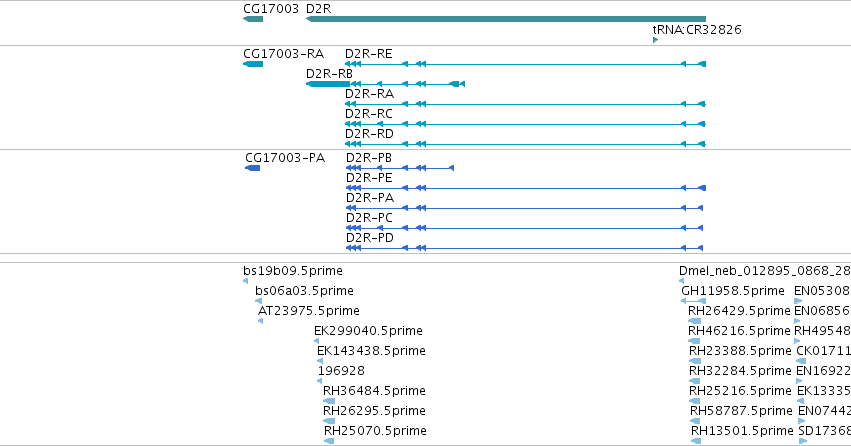The height and width of the screenshot is (446, 851).
Task: Click the EK143438.5prime EST arrow
Action: pos(320,361)
